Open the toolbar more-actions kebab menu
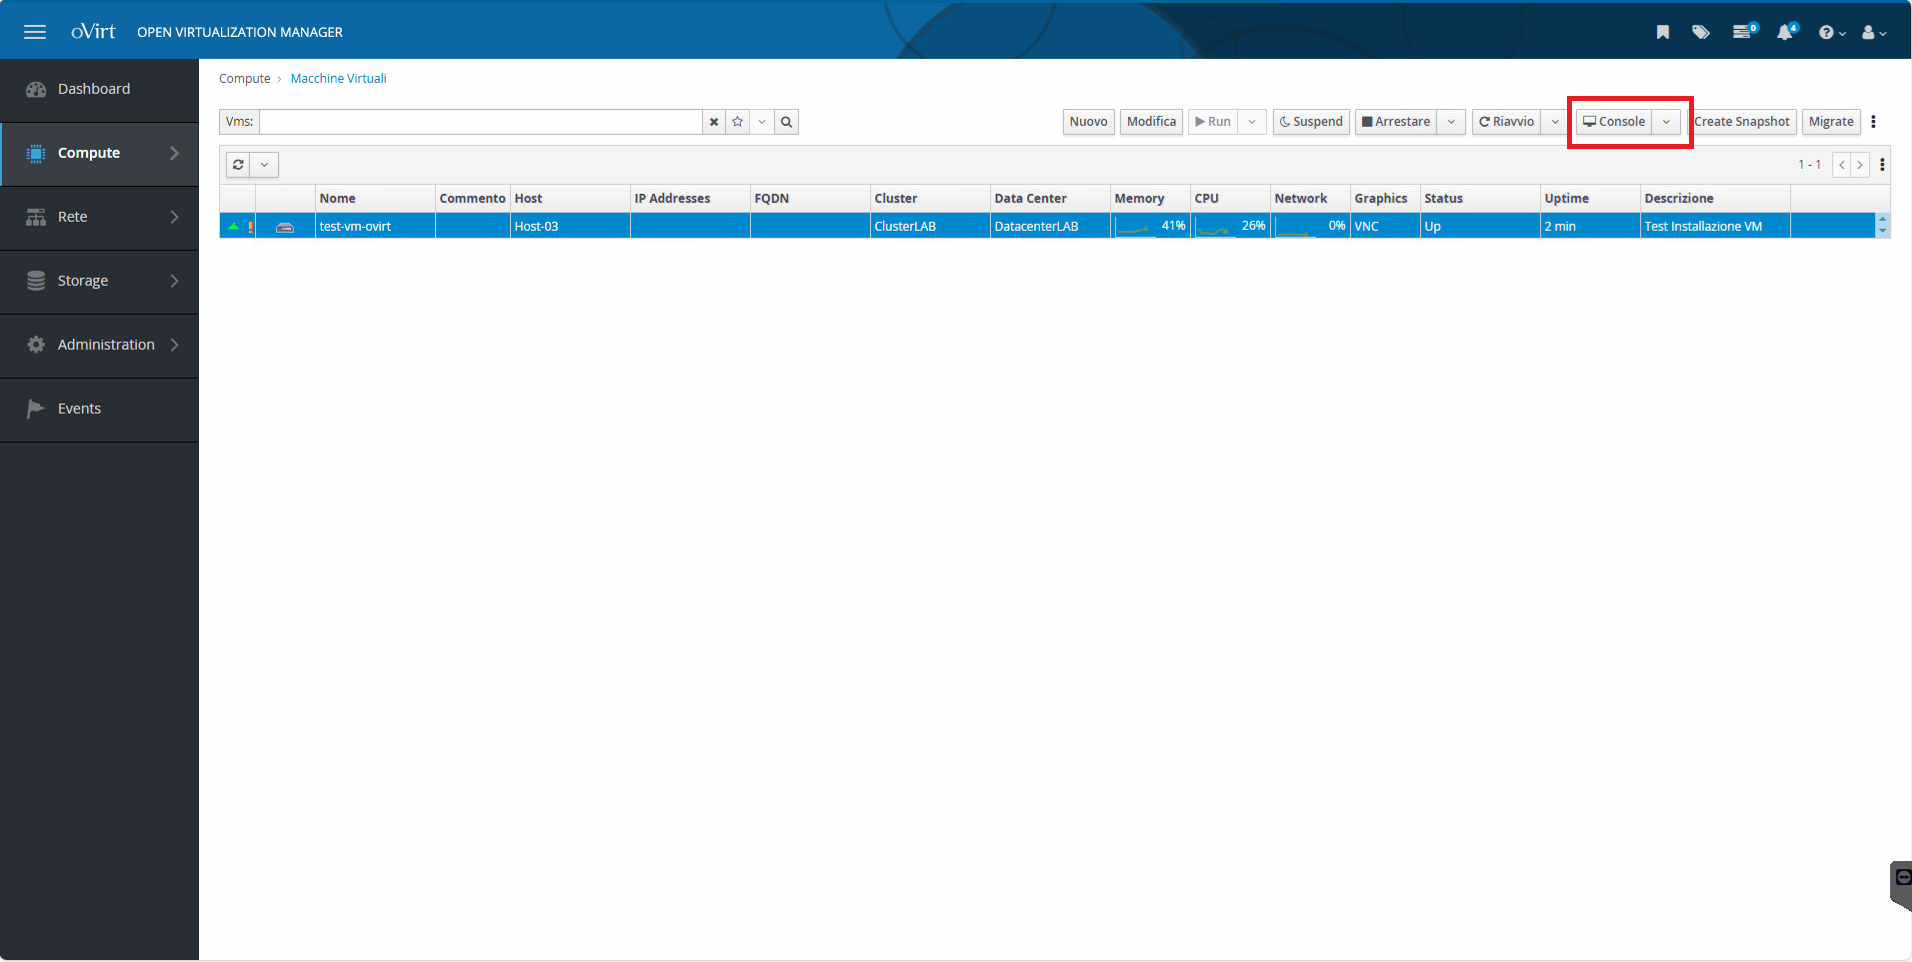The width and height of the screenshot is (1912, 962). click(x=1873, y=122)
